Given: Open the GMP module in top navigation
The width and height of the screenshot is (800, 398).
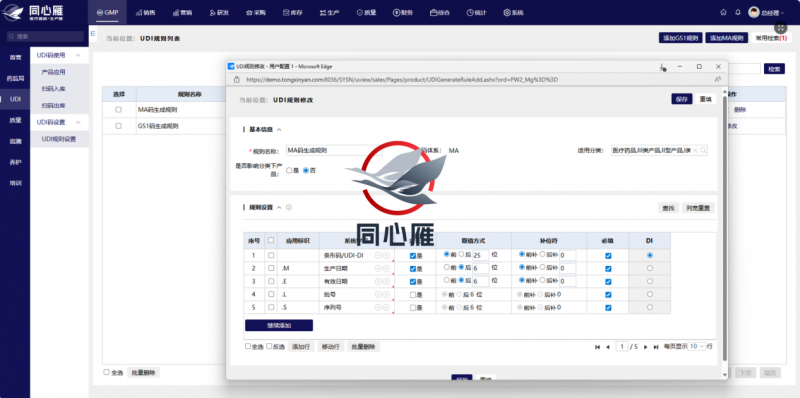Looking at the screenshot, I should [107, 12].
